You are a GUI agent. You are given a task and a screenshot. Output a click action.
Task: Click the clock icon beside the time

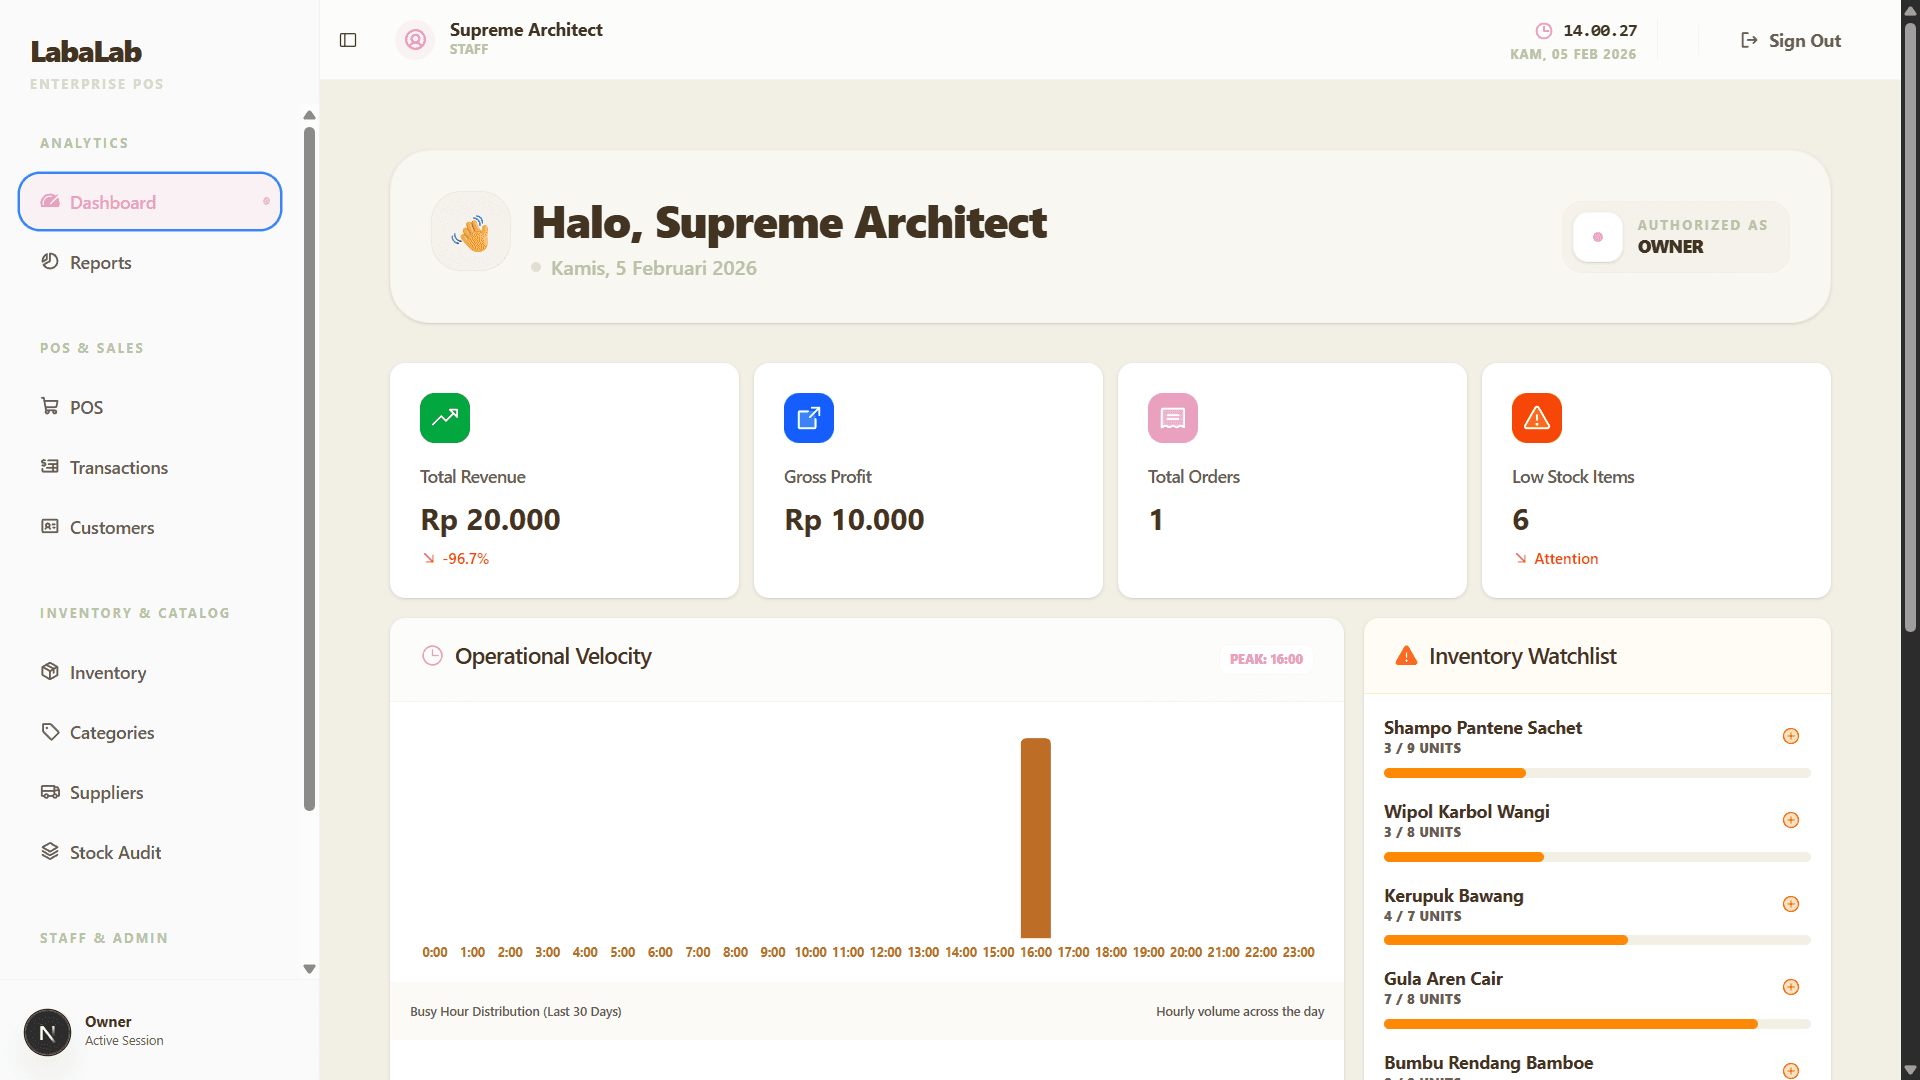coord(1544,30)
